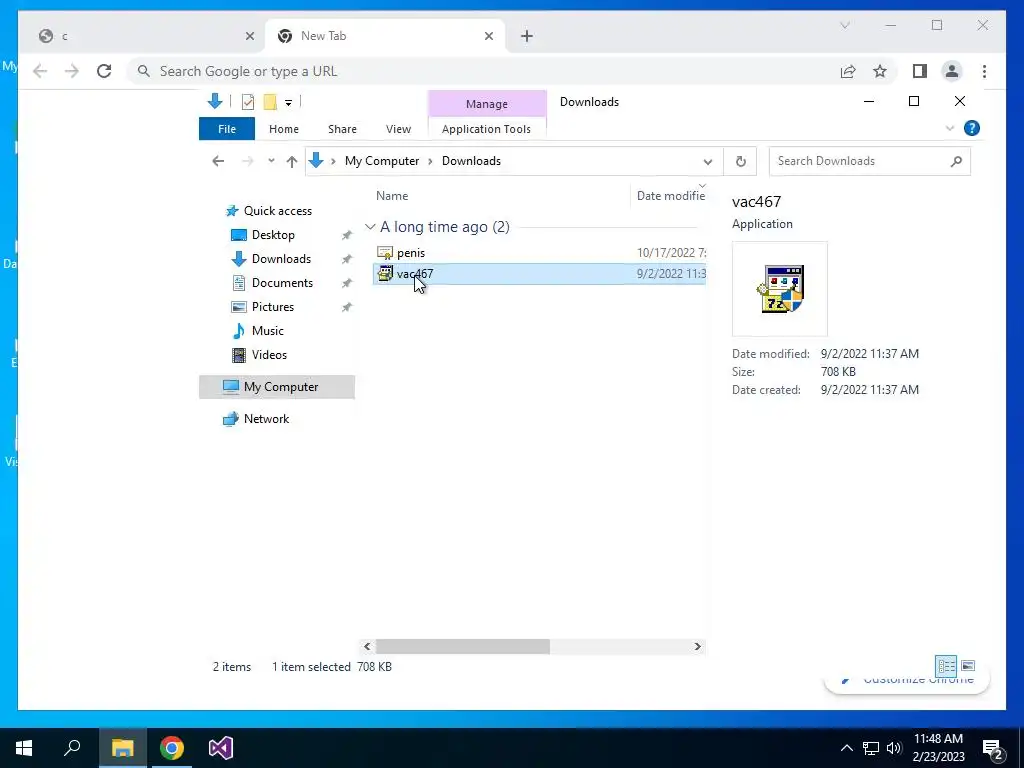Click the vac467 preview thumbnail
Viewport: 1024px width, 768px height.
pyautogui.click(x=780, y=289)
